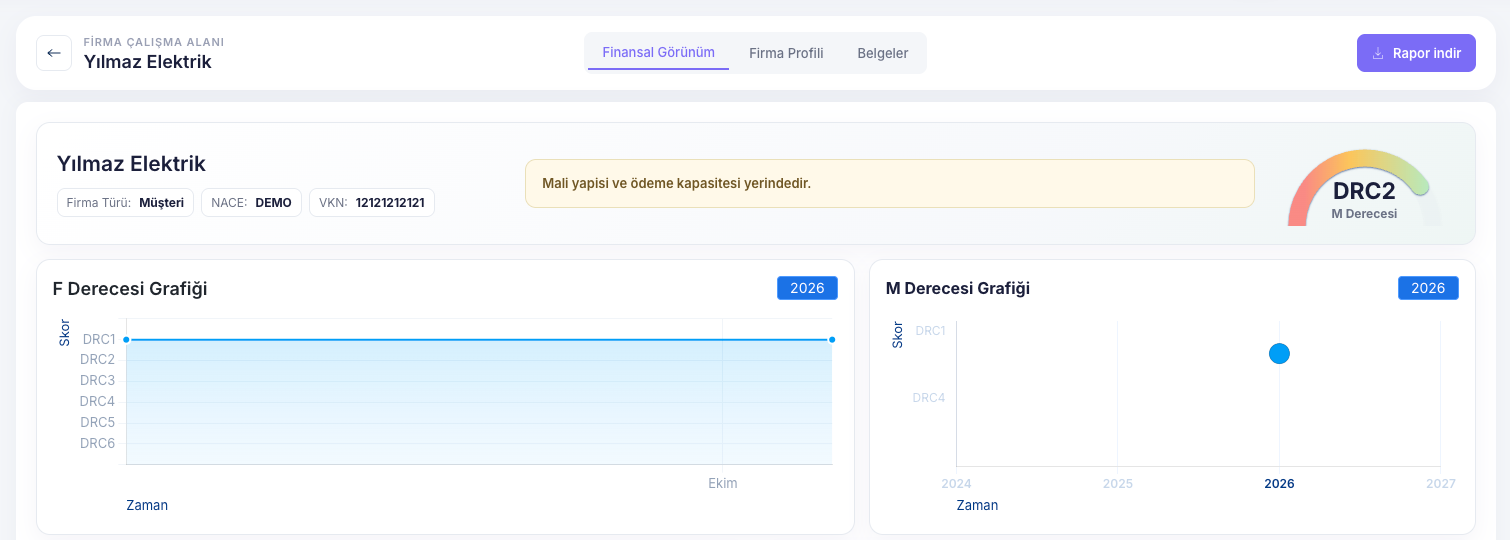
Task: Click the Yılmaz Elektrik header title
Action: click(x=148, y=62)
